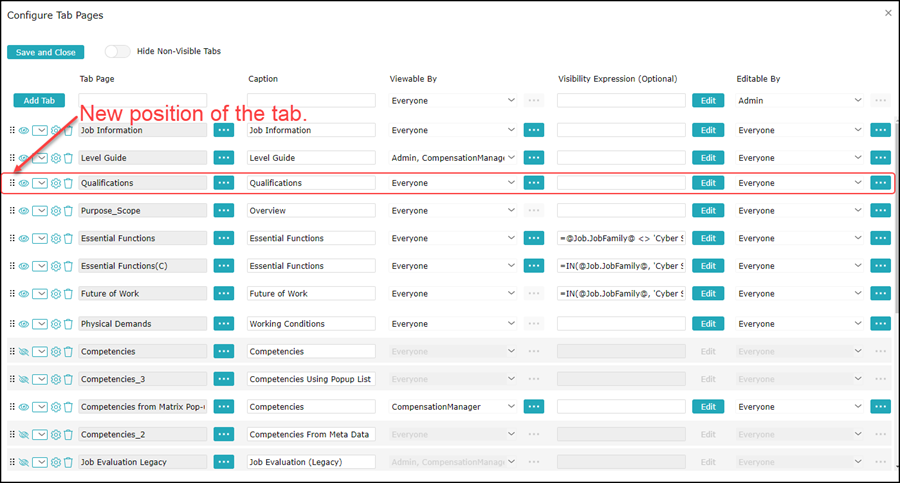Image resolution: width=900 pixels, height=483 pixels.
Task: Open settings gear for Future of Work
Action: 56,294
